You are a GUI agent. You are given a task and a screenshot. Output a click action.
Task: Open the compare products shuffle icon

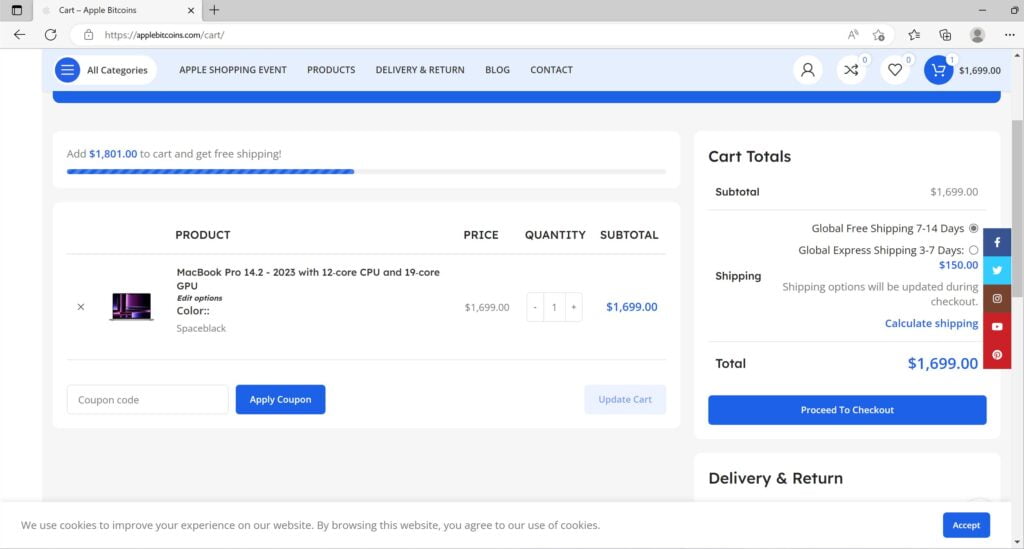(x=851, y=70)
